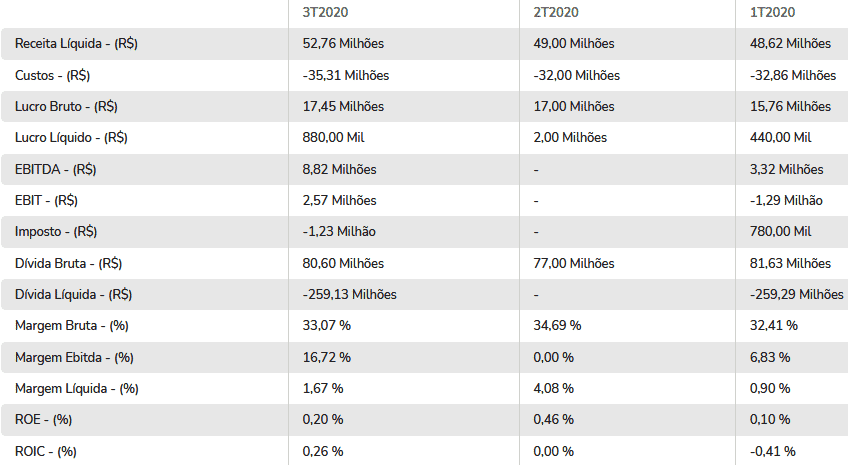Select the 2T2020 column header
Viewport: 848px width, 465px height.
tap(556, 12)
